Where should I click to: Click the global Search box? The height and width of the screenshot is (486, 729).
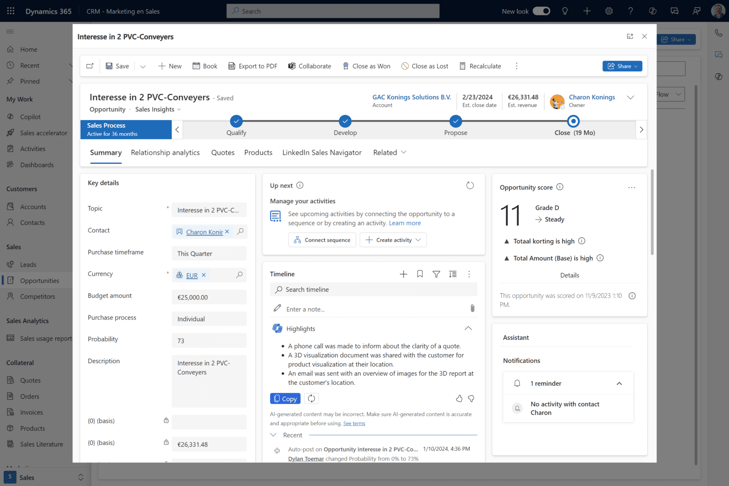coord(333,11)
